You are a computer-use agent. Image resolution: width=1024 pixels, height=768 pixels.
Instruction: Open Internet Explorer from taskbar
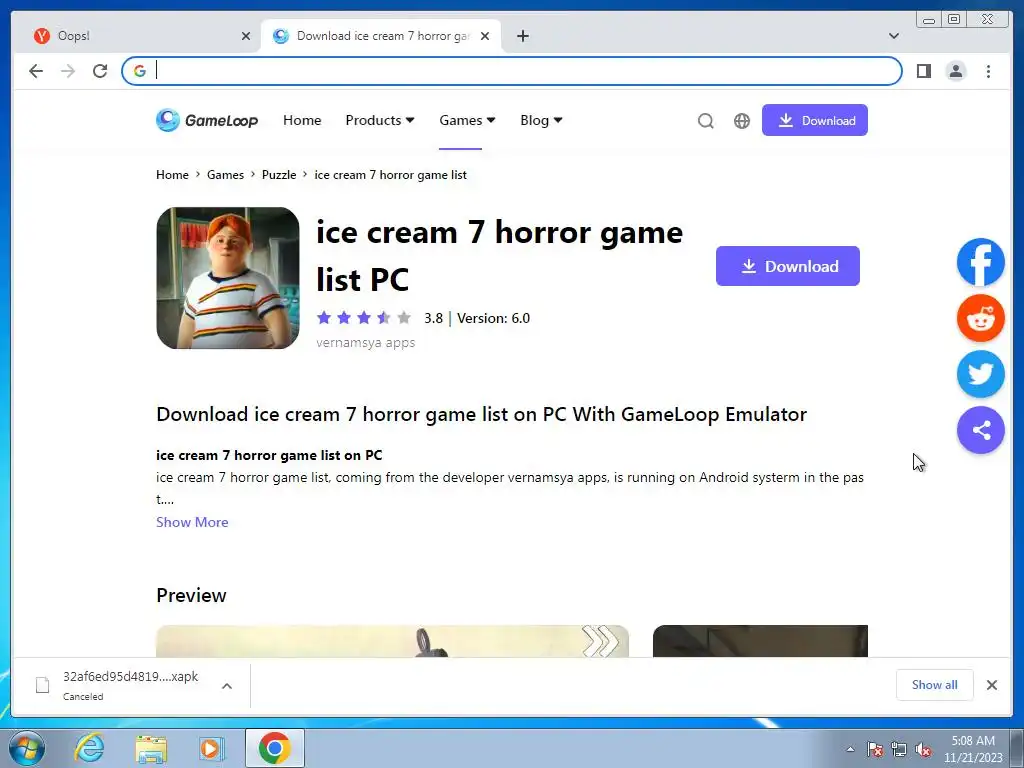point(89,748)
